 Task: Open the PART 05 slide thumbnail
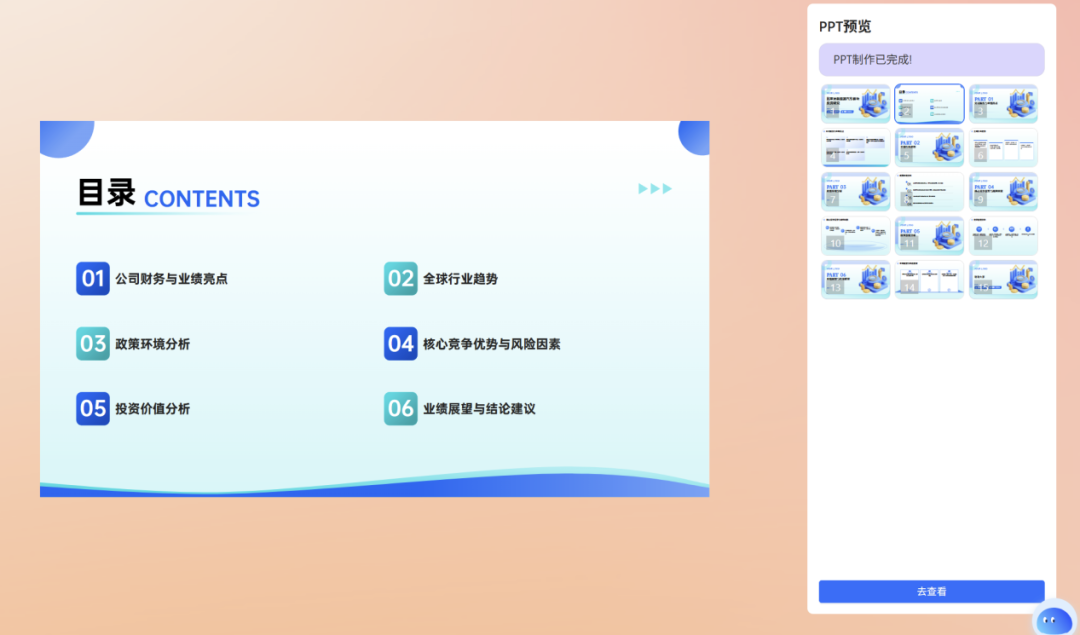point(929,235)
